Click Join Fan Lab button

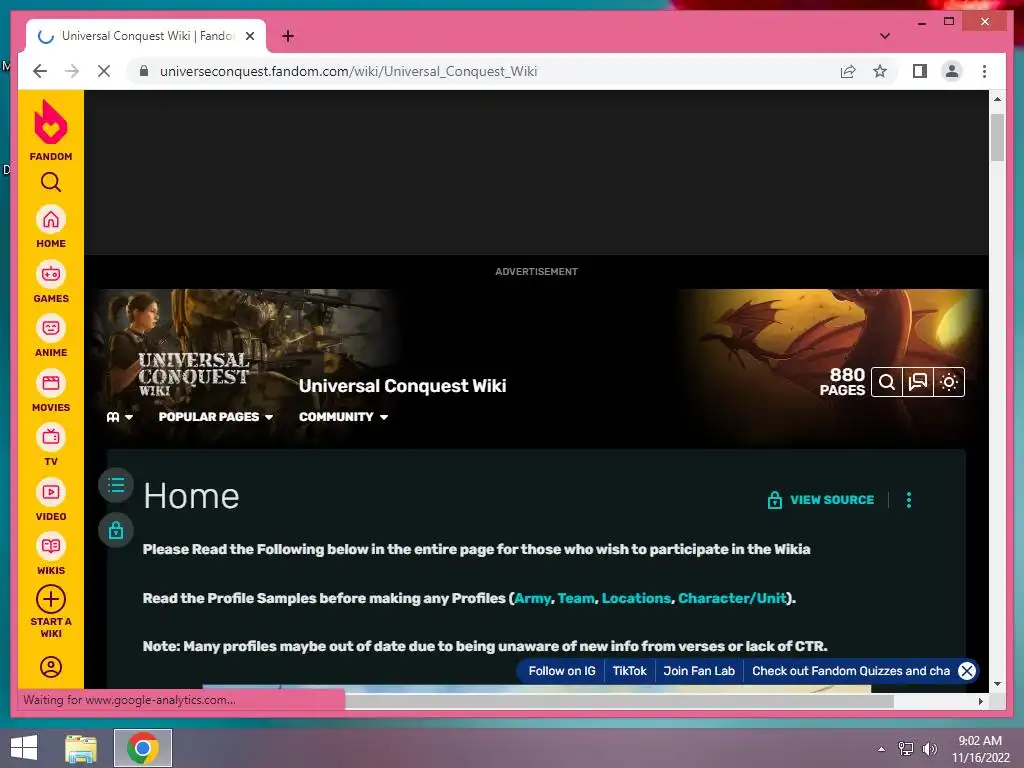(x=699, y=671)
